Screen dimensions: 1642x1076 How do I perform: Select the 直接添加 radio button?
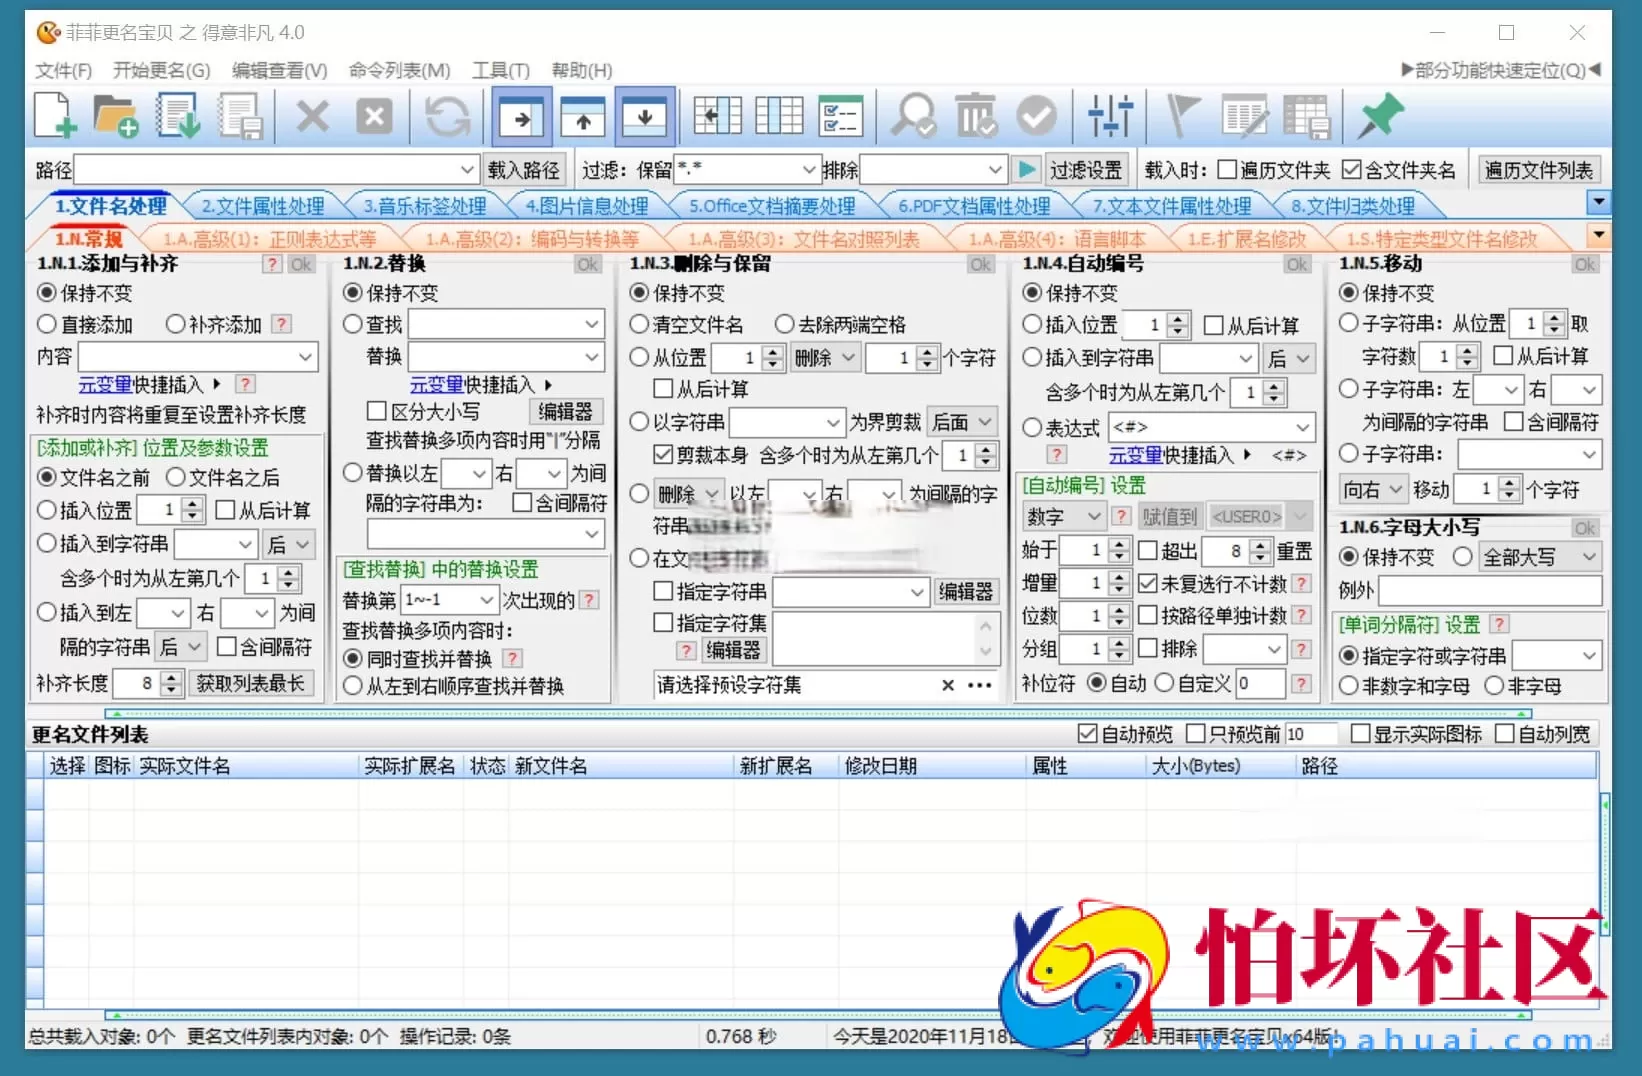(x=47, y=325)
